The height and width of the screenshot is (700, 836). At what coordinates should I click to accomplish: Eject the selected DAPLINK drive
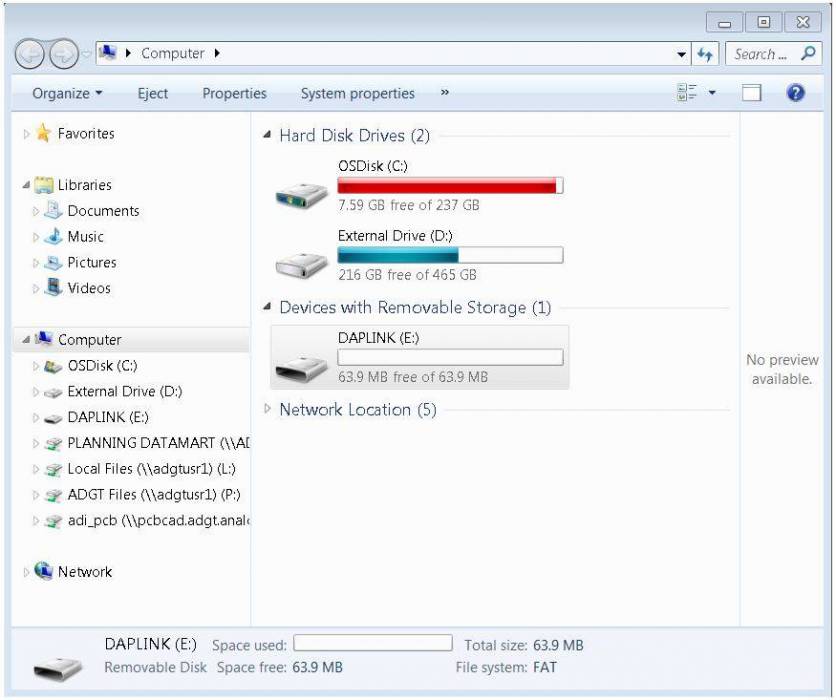pyautogui.click(x=152, y=93)
